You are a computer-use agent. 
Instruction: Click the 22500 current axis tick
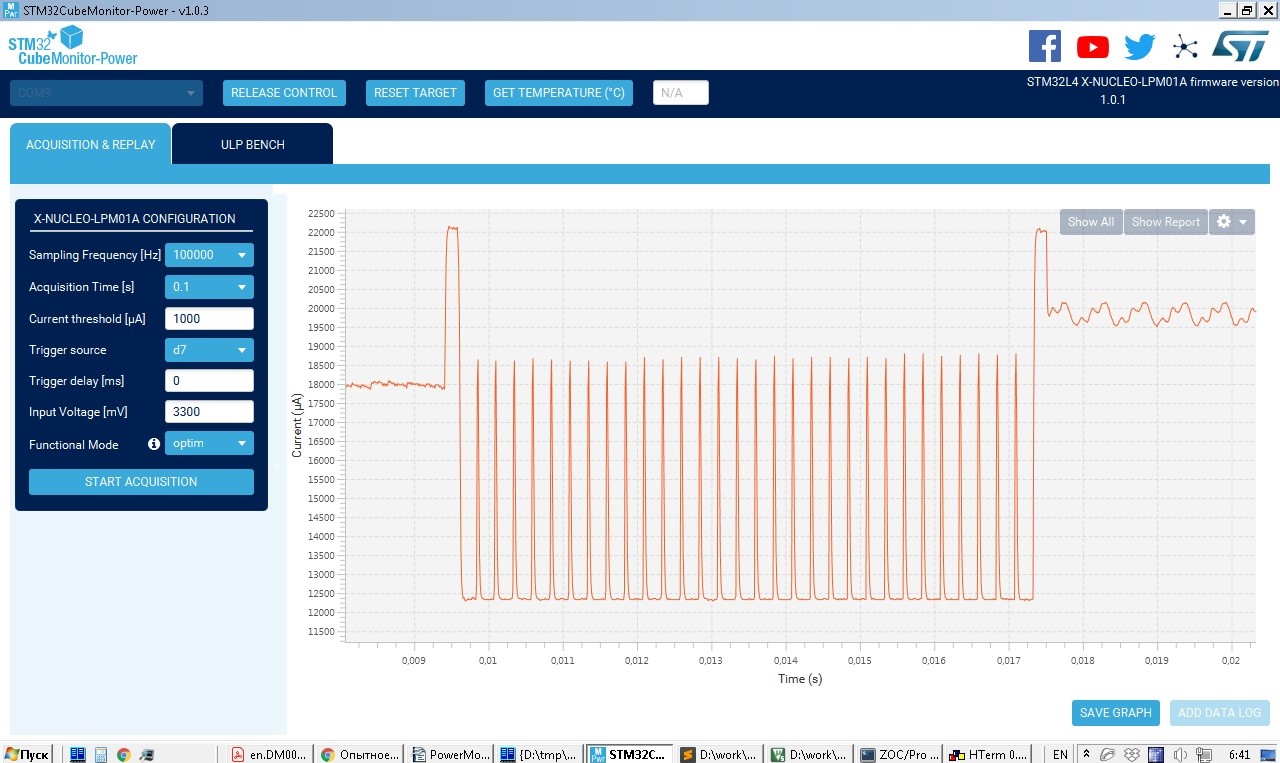322,213
